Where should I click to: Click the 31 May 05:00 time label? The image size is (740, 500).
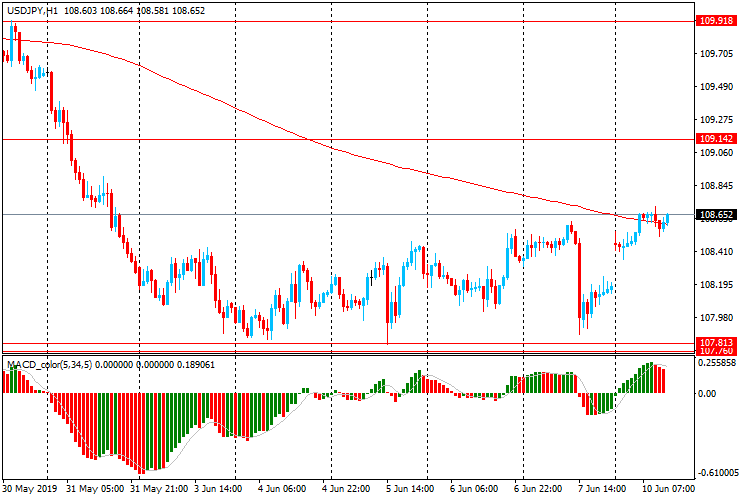(95, 488)
